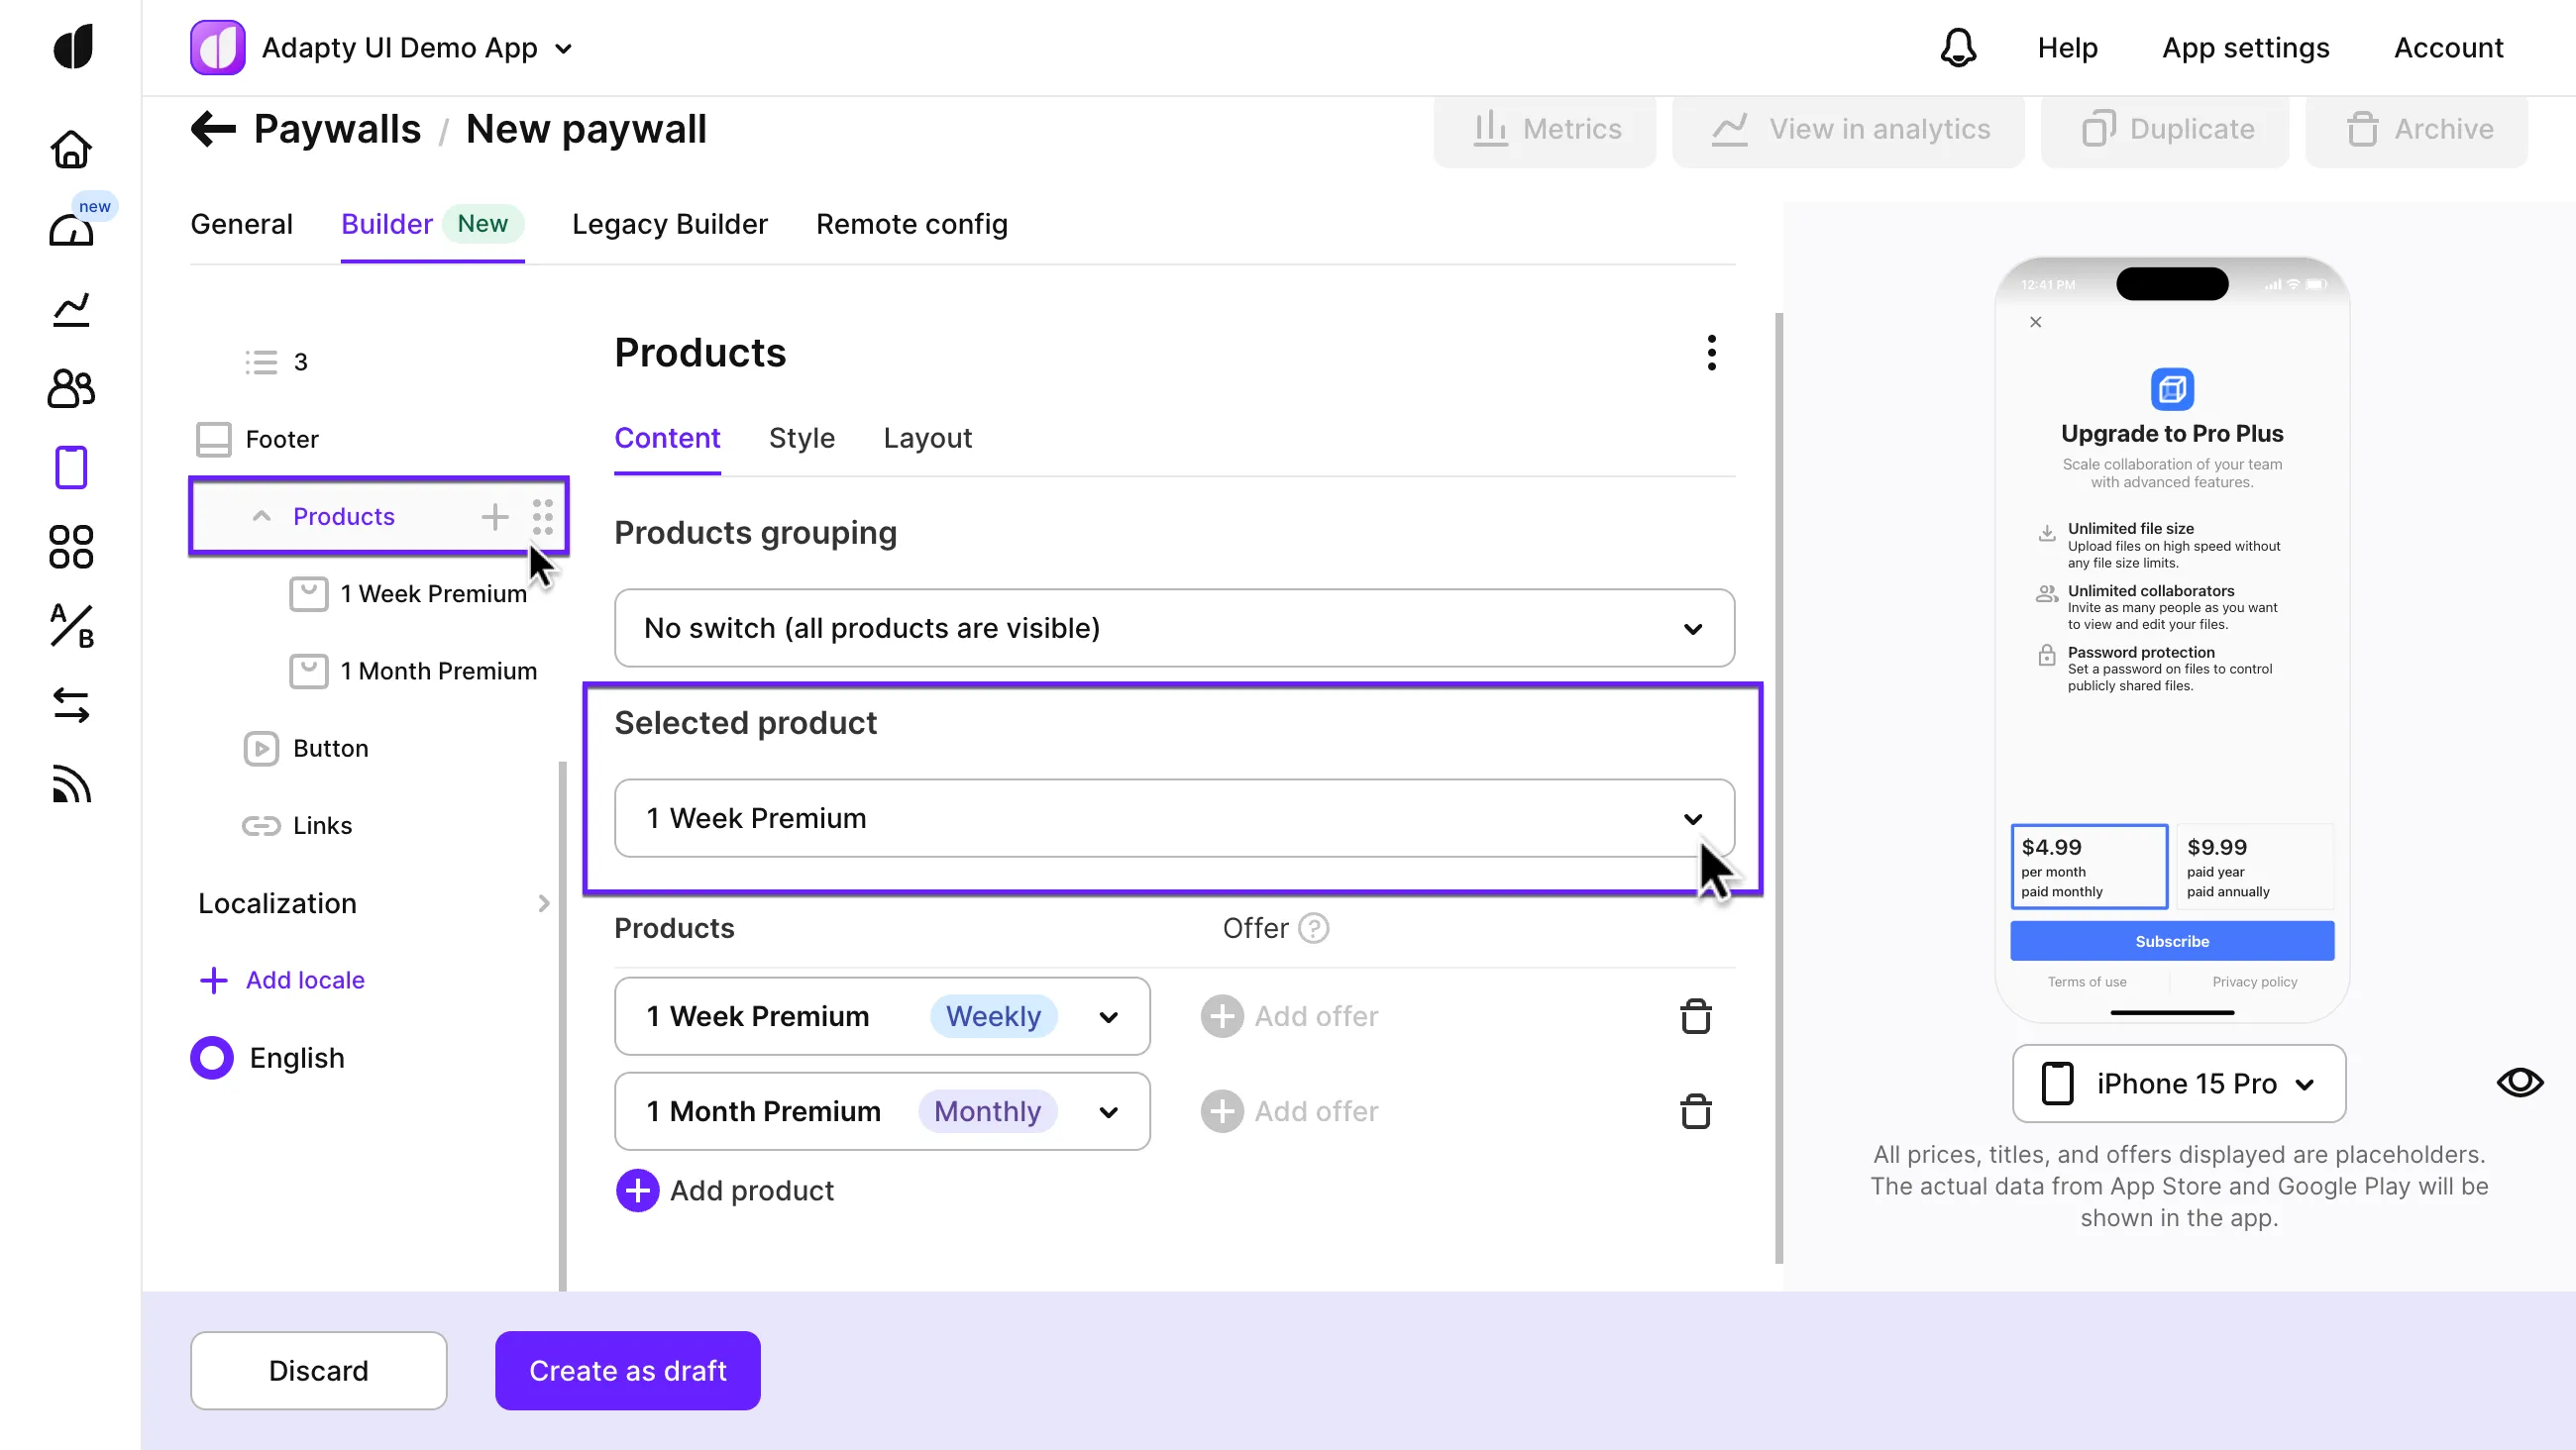The image size is (2576, 1450).
Task: Select the $9.99 plan in phone preview
Action: coord(2254,867)
